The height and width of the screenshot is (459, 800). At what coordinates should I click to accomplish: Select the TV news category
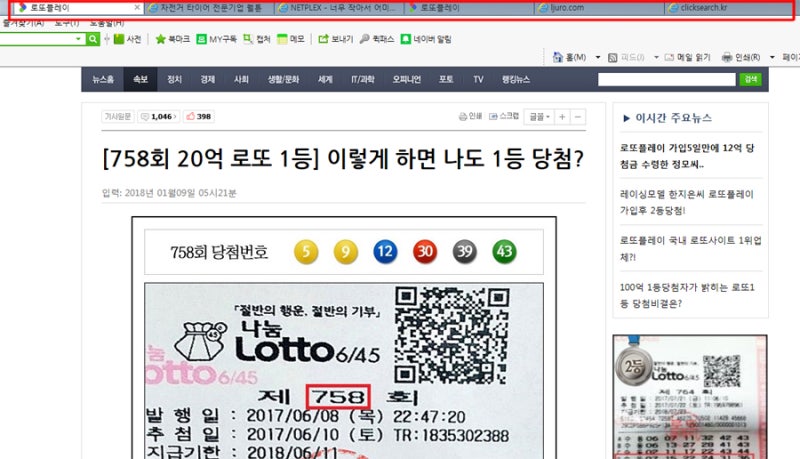(478, 80)
